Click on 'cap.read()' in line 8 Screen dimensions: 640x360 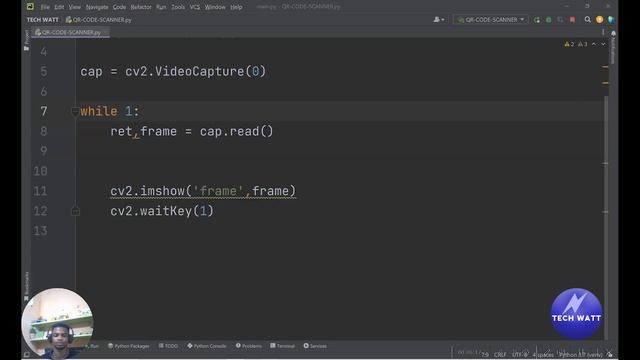pos(236,131)
